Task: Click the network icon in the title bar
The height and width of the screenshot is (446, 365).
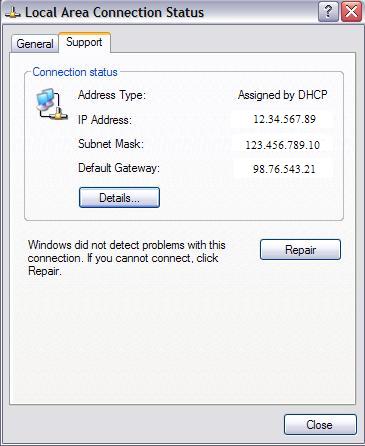Action: [13, 13]
